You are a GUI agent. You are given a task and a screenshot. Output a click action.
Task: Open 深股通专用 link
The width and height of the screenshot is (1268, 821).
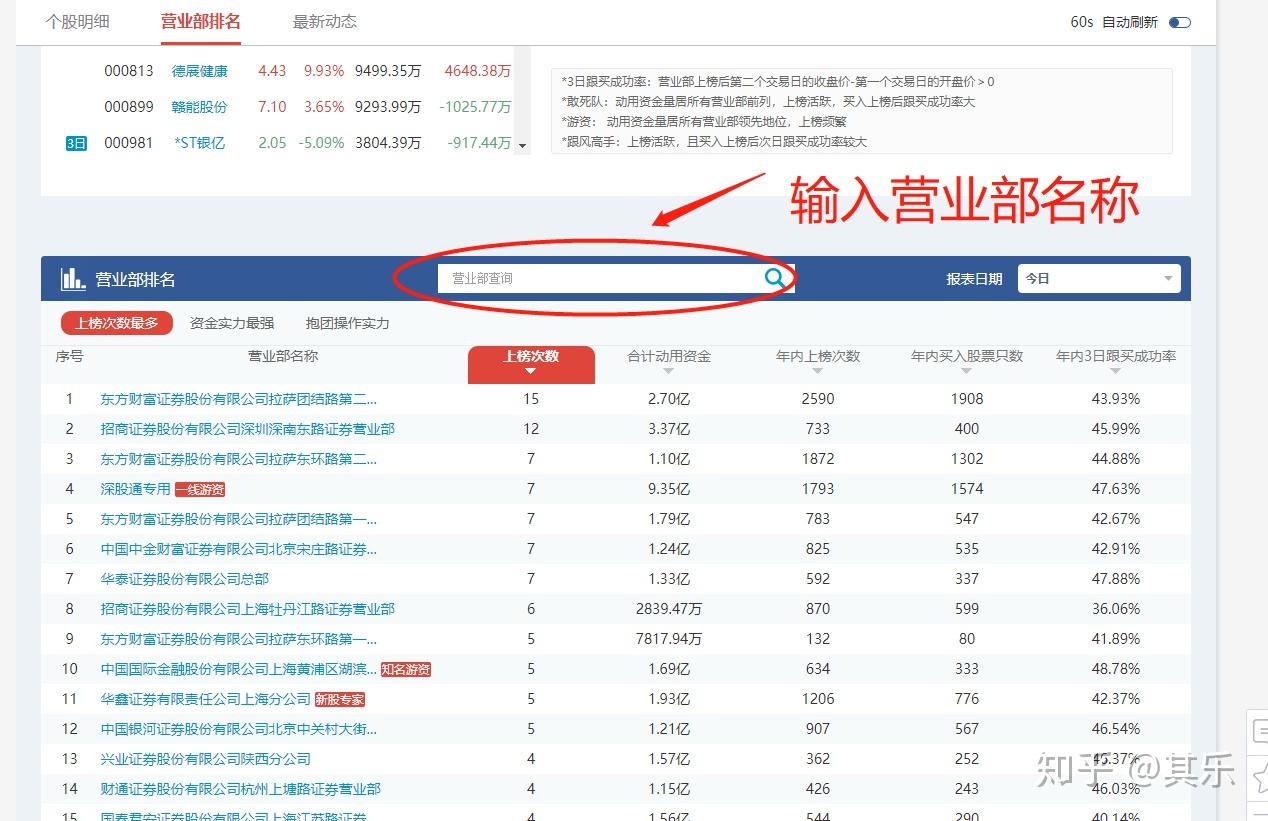click(x=136, y=489)
